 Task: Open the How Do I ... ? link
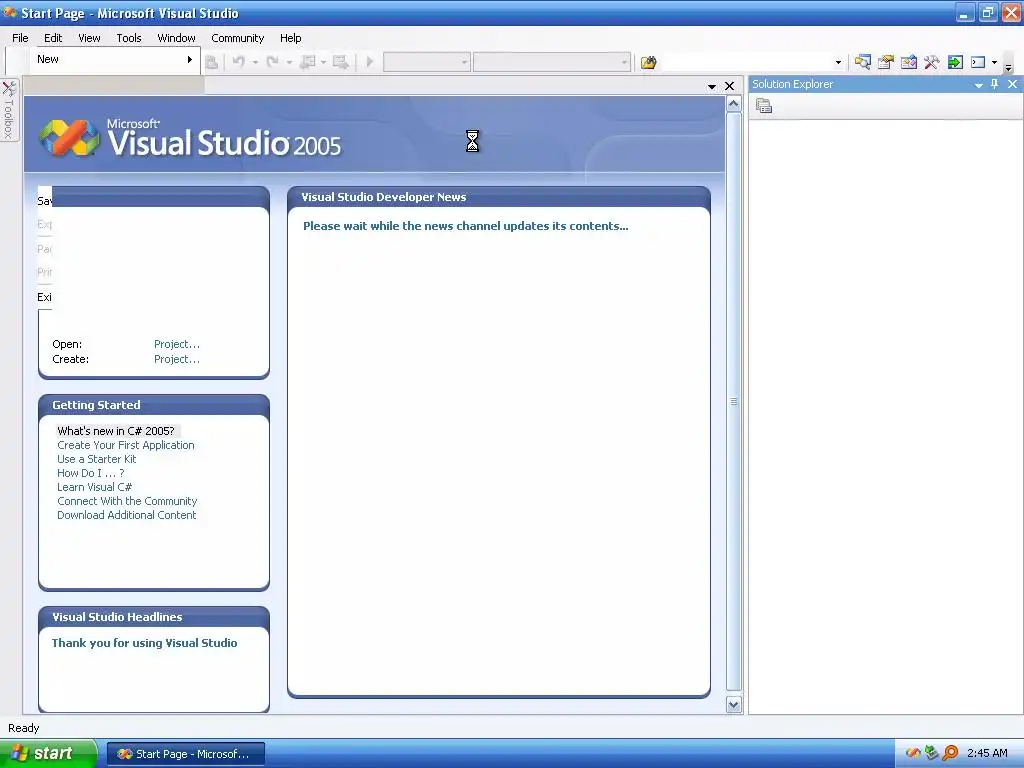(x=91, y=473)
